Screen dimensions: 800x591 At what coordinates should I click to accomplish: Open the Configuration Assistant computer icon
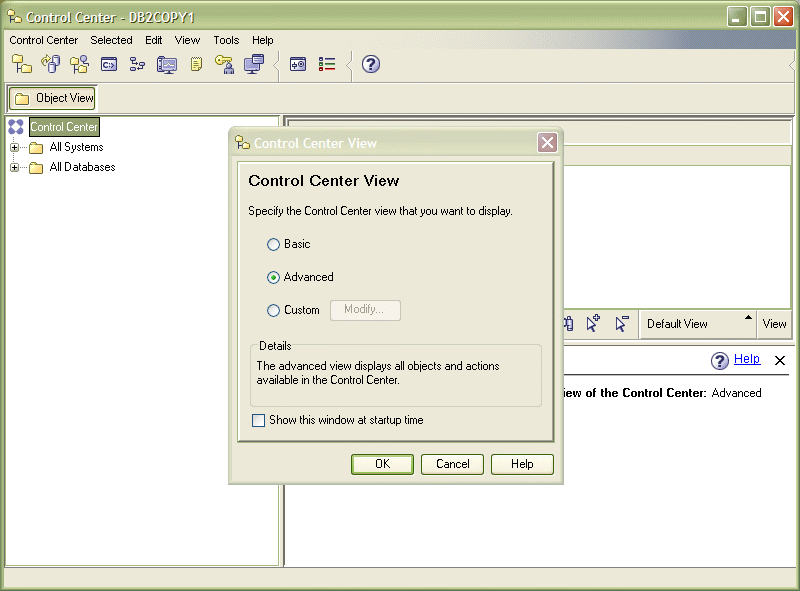(254, 64)
